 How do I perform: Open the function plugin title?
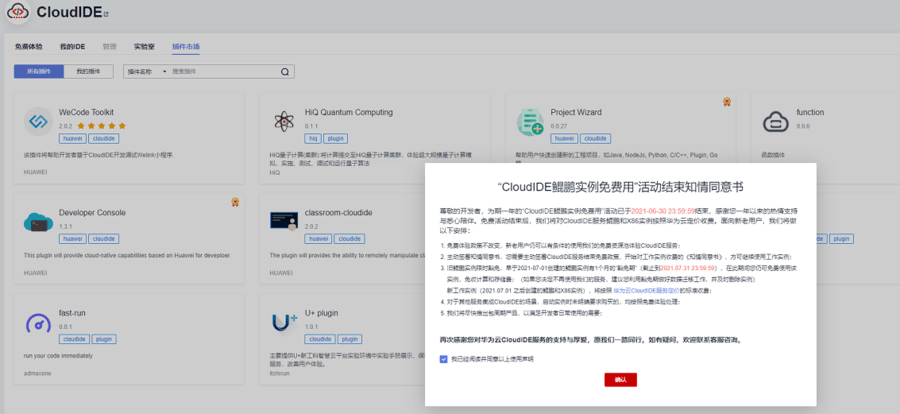[810, 113]
